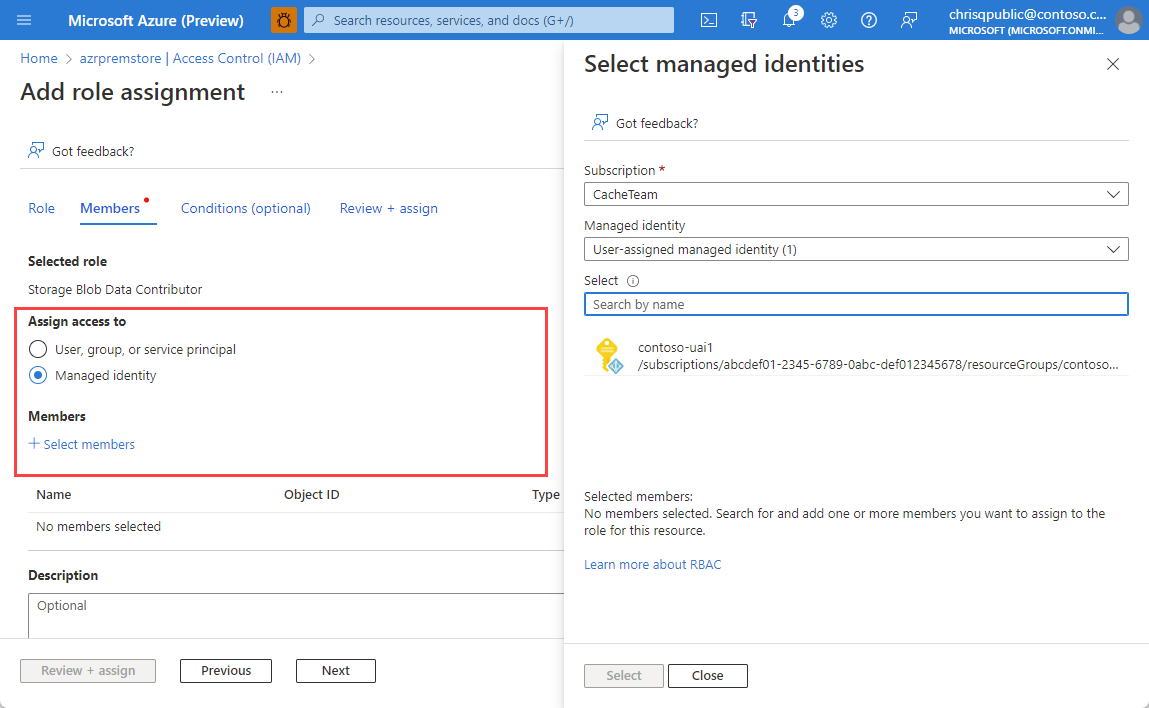The width and height of the screenshot is (1149, 708).
Task: Click the Review + assign bottom button
Action: pos(88,671)
